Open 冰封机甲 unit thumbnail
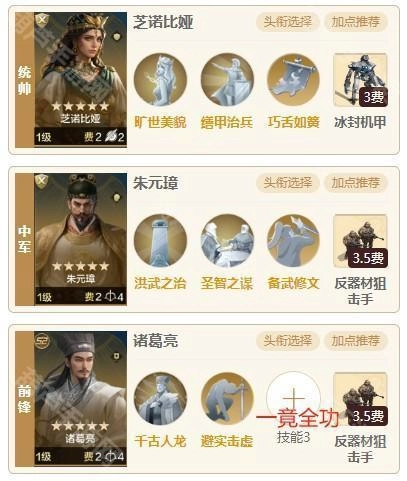This screenshot has width=407, height=481. coord(360,80)
